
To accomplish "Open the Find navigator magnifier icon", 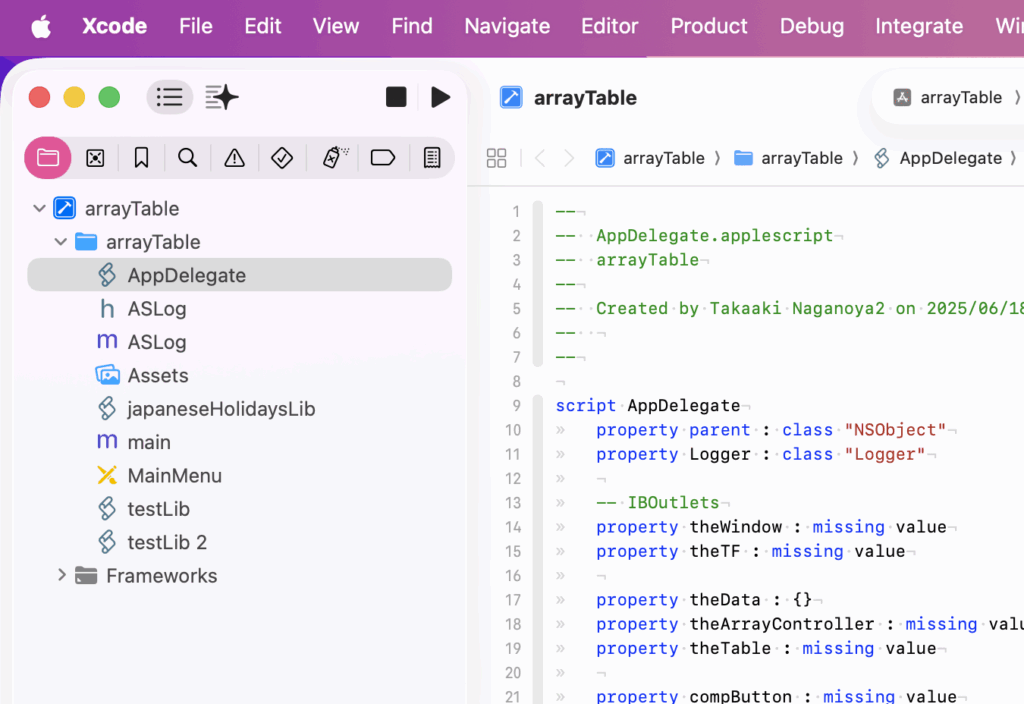I will tap(187, 158).
